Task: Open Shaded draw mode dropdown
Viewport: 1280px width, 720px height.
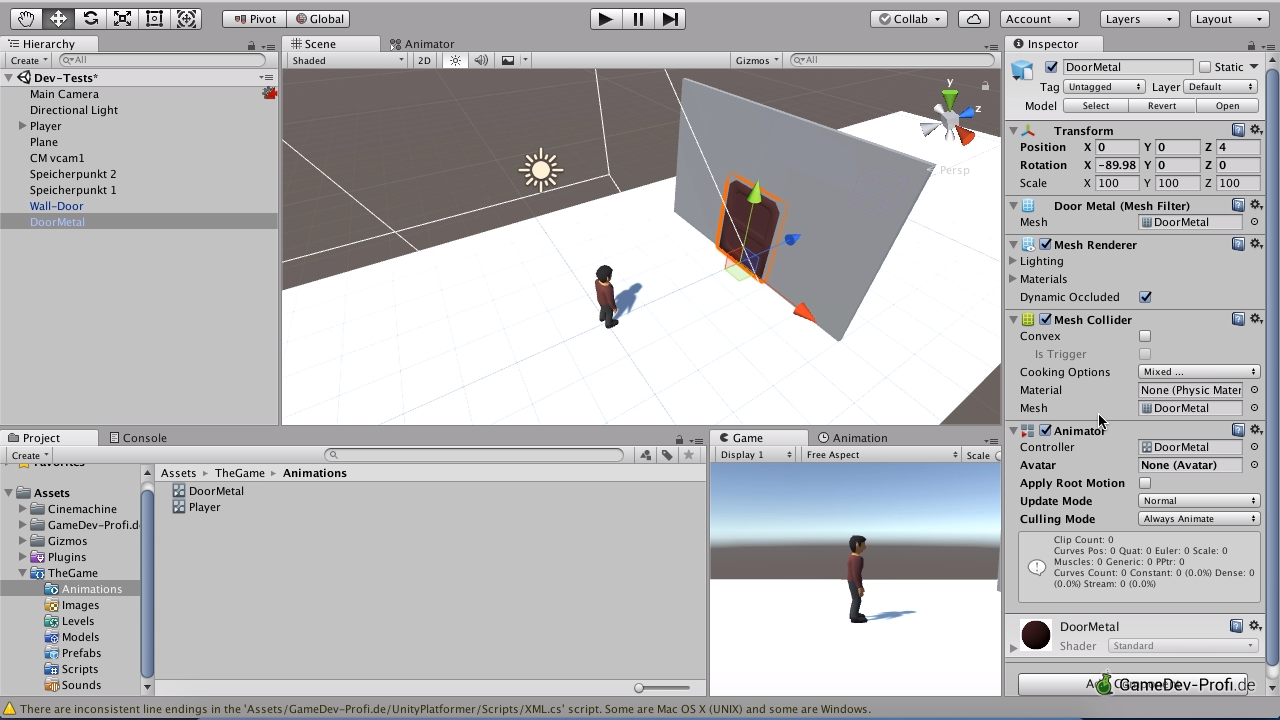Action: (x=347, y=60)
